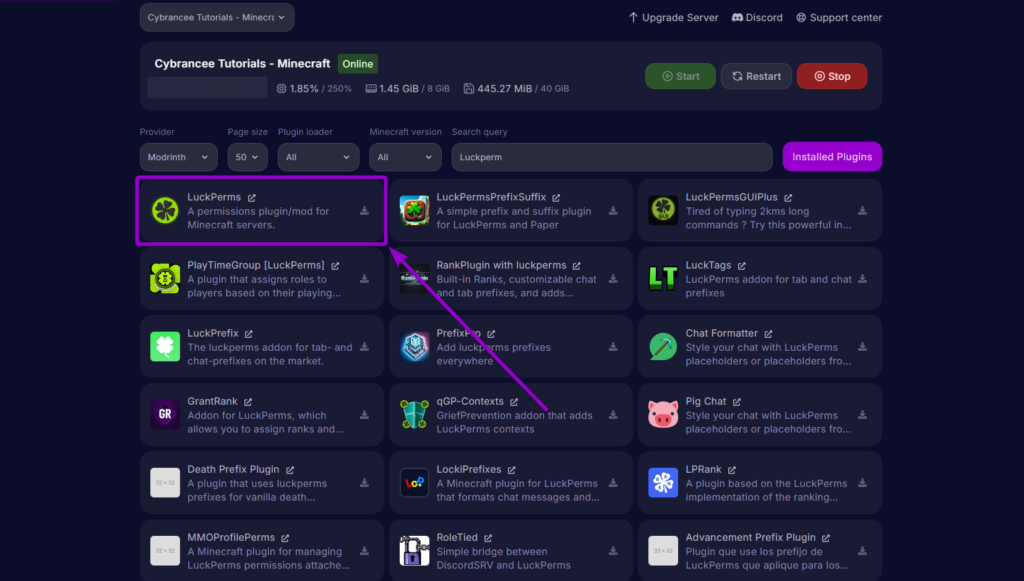Open the Plugin loader dropdown

[318, 157]
